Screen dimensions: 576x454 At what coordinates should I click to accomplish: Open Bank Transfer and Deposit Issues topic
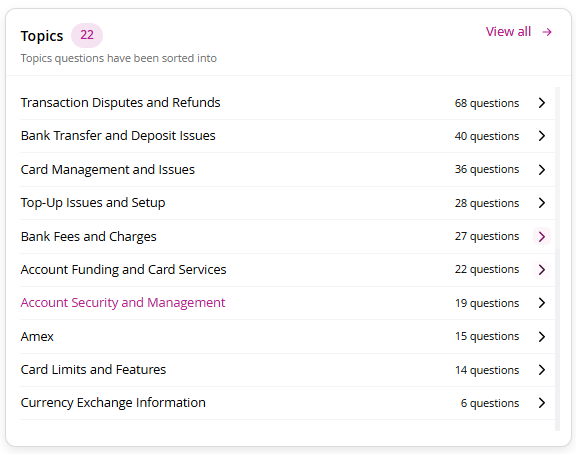point(118,136)
